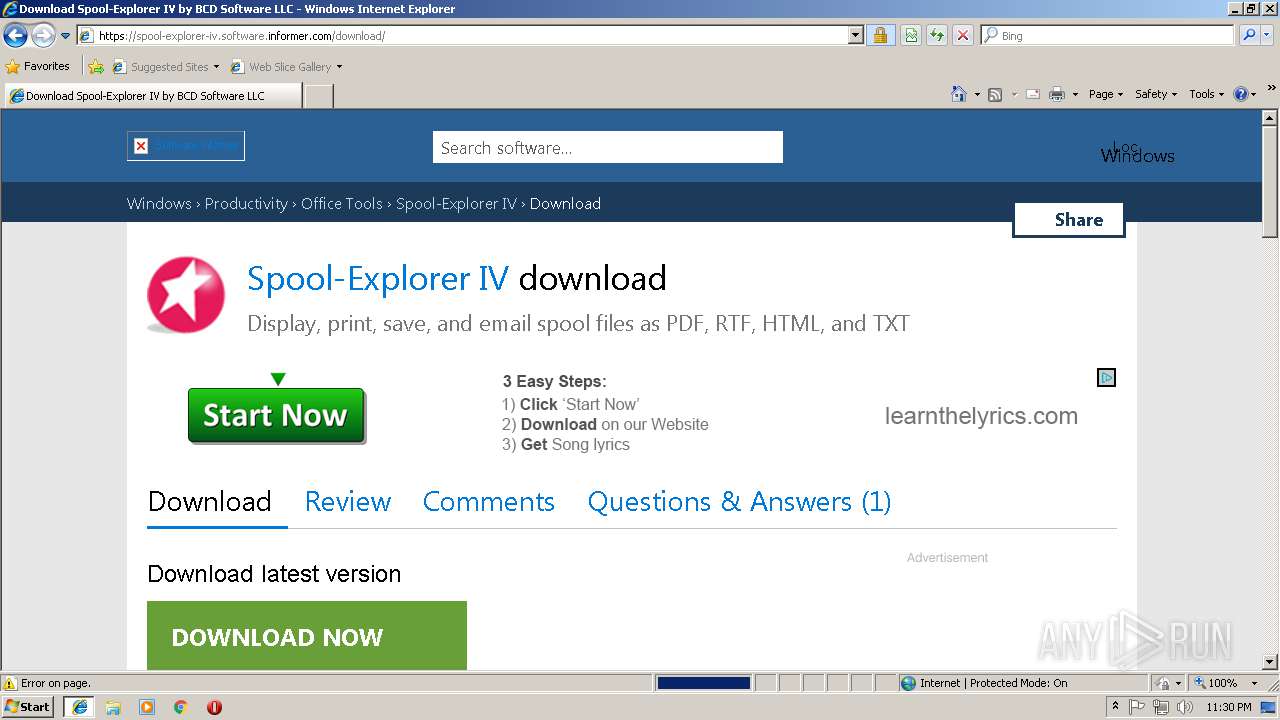Click the green Start Now ad button
The height and width of the screenshot is (720, 1280).
point(276,415)
